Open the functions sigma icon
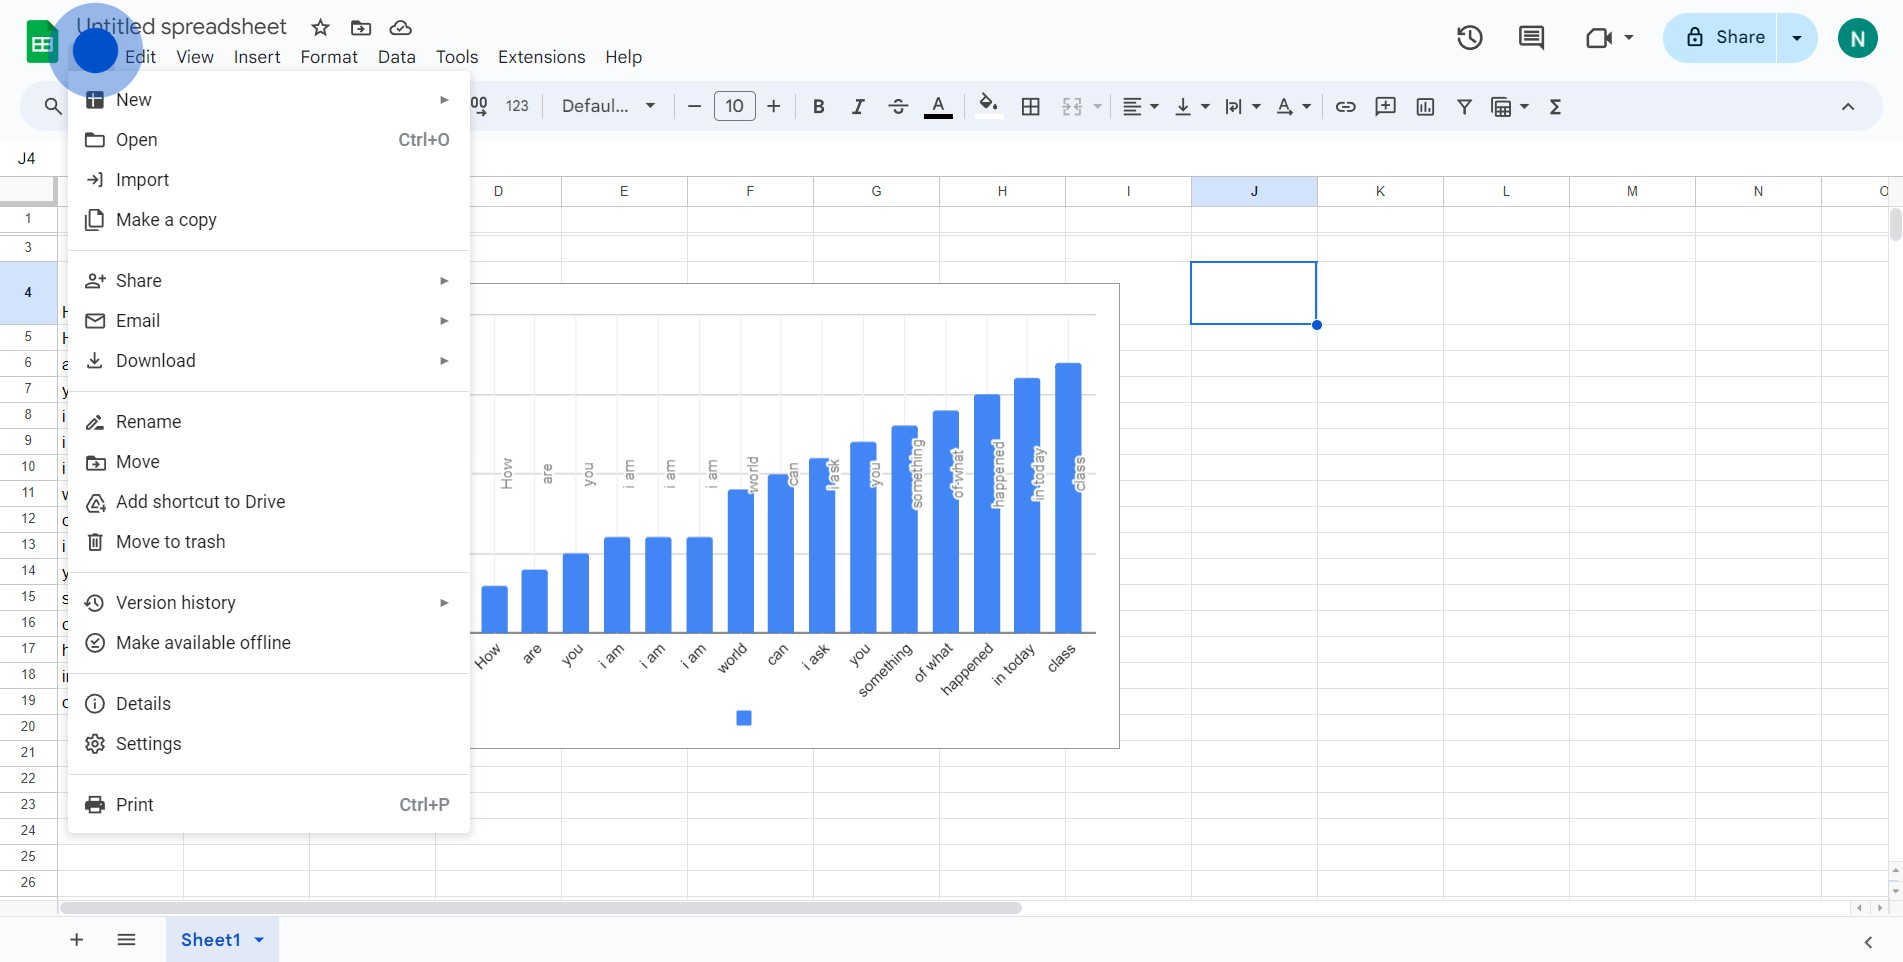Viewport: 1903px width, 962px height. pos(1555,106)
